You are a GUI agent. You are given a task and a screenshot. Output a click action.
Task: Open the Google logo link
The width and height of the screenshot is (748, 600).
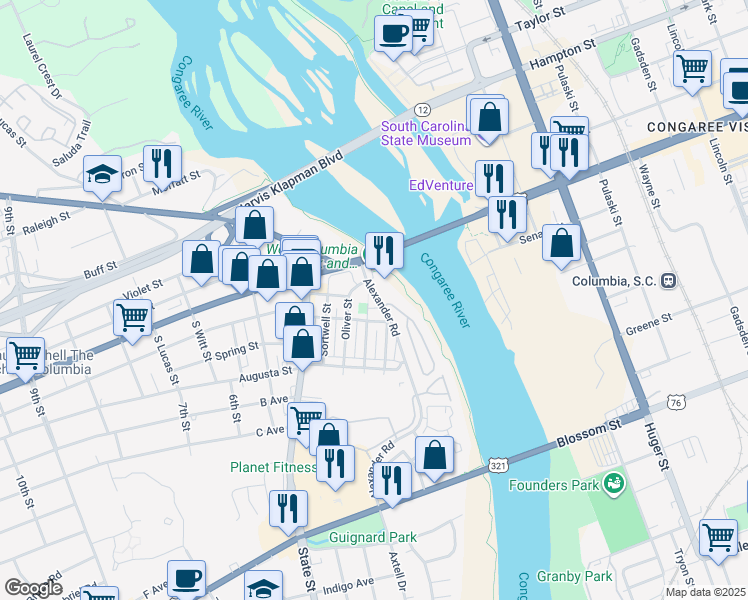coord(33,589)
